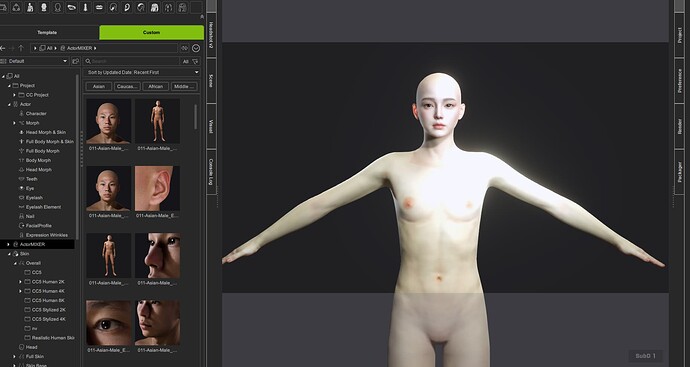Click the folder icon next to Default dropdown
The image size is (690, 367).
[75, 61]
